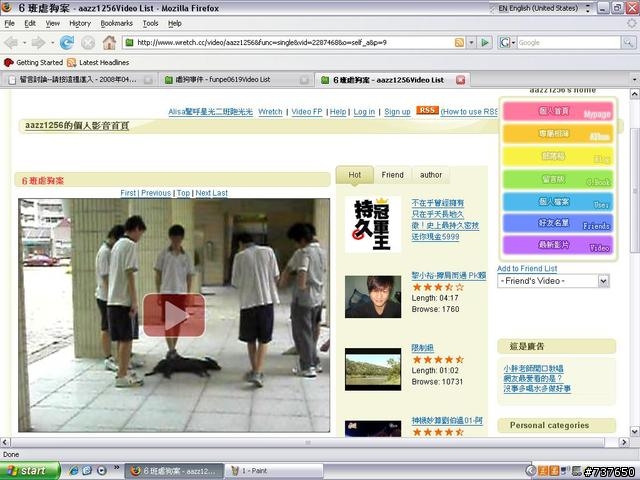This screenshot has height=480, width=640.
Task: Select the Friend tab in video sidebar
Action: tap(393, 175)
